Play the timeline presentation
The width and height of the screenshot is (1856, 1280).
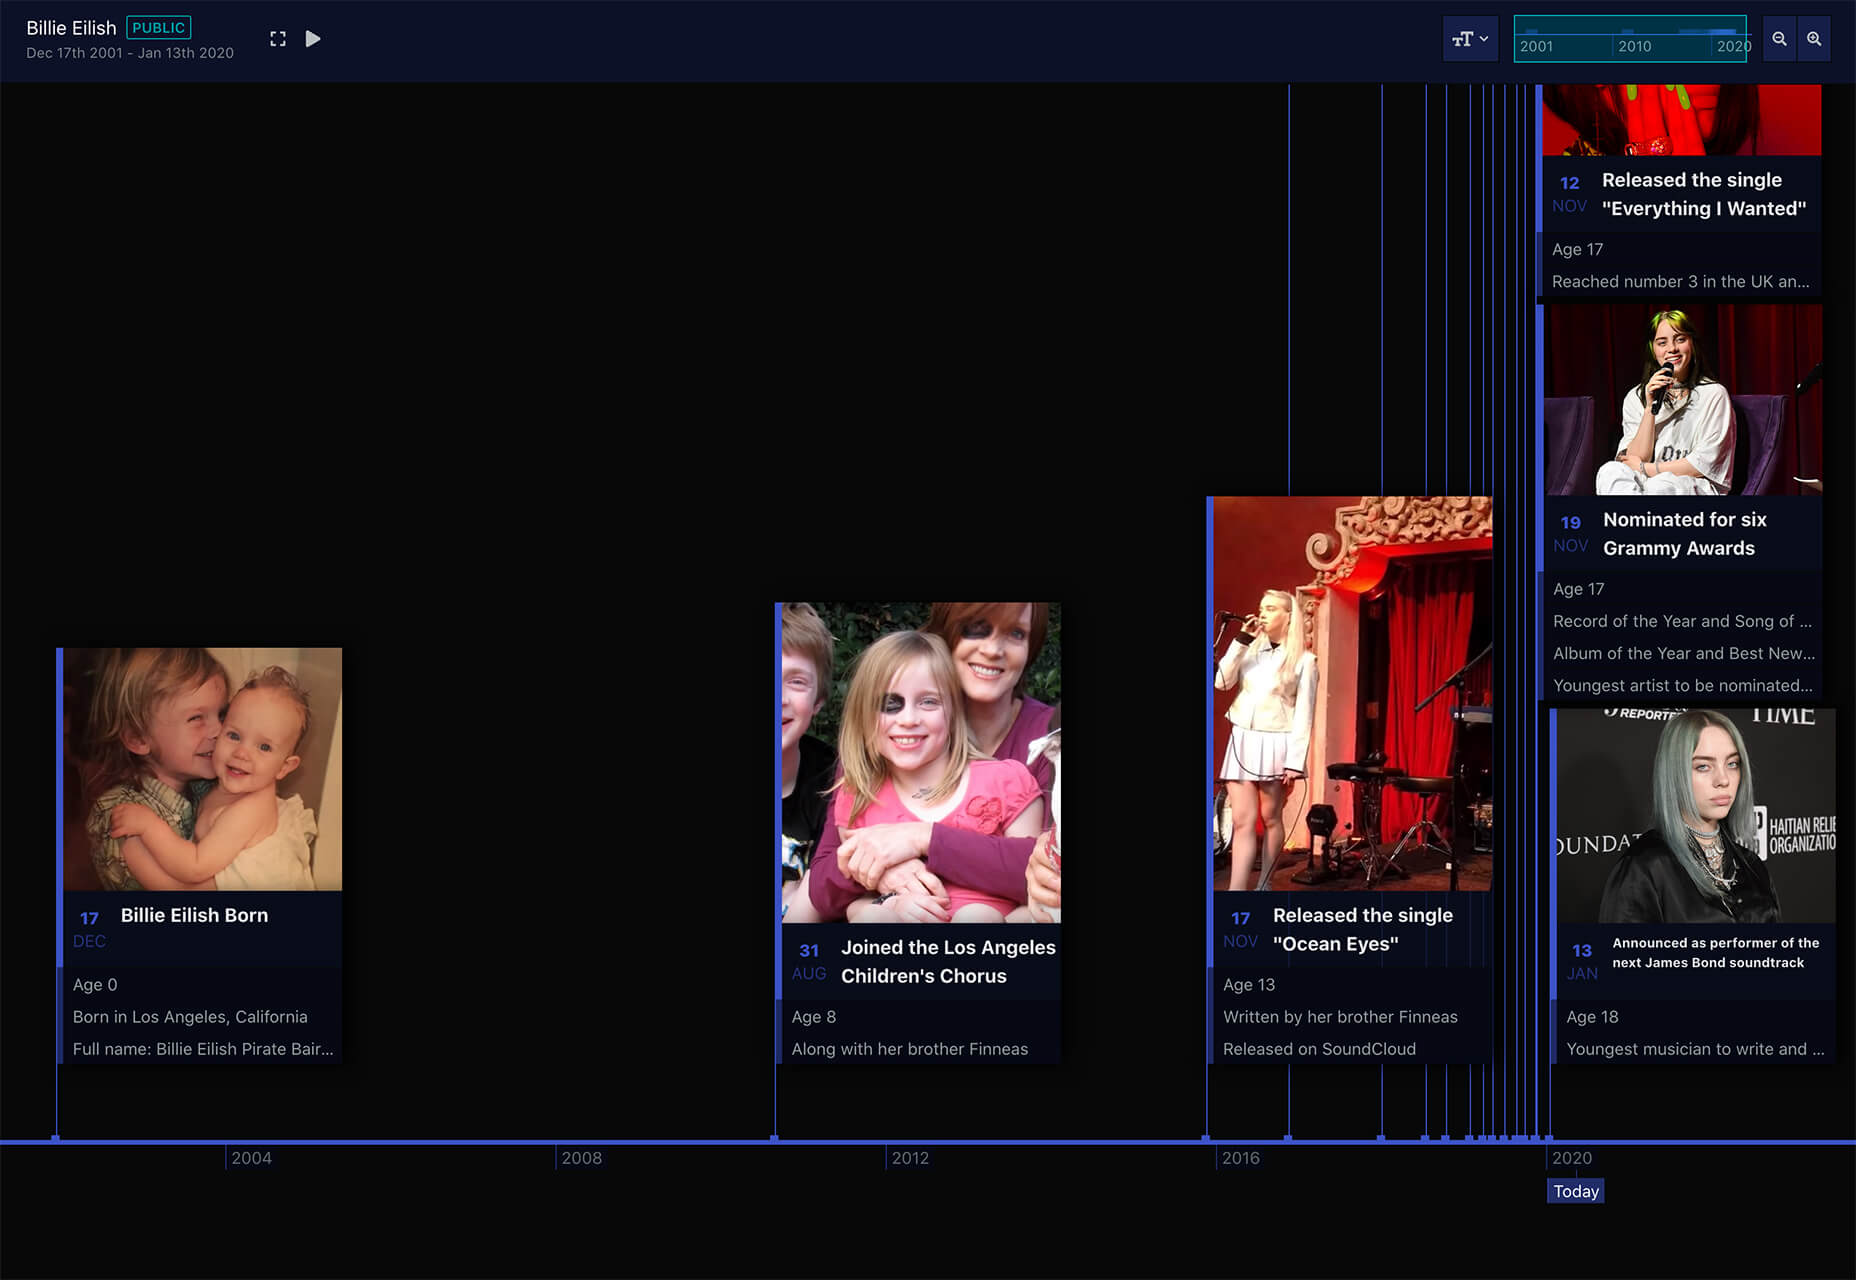(313, 39)
